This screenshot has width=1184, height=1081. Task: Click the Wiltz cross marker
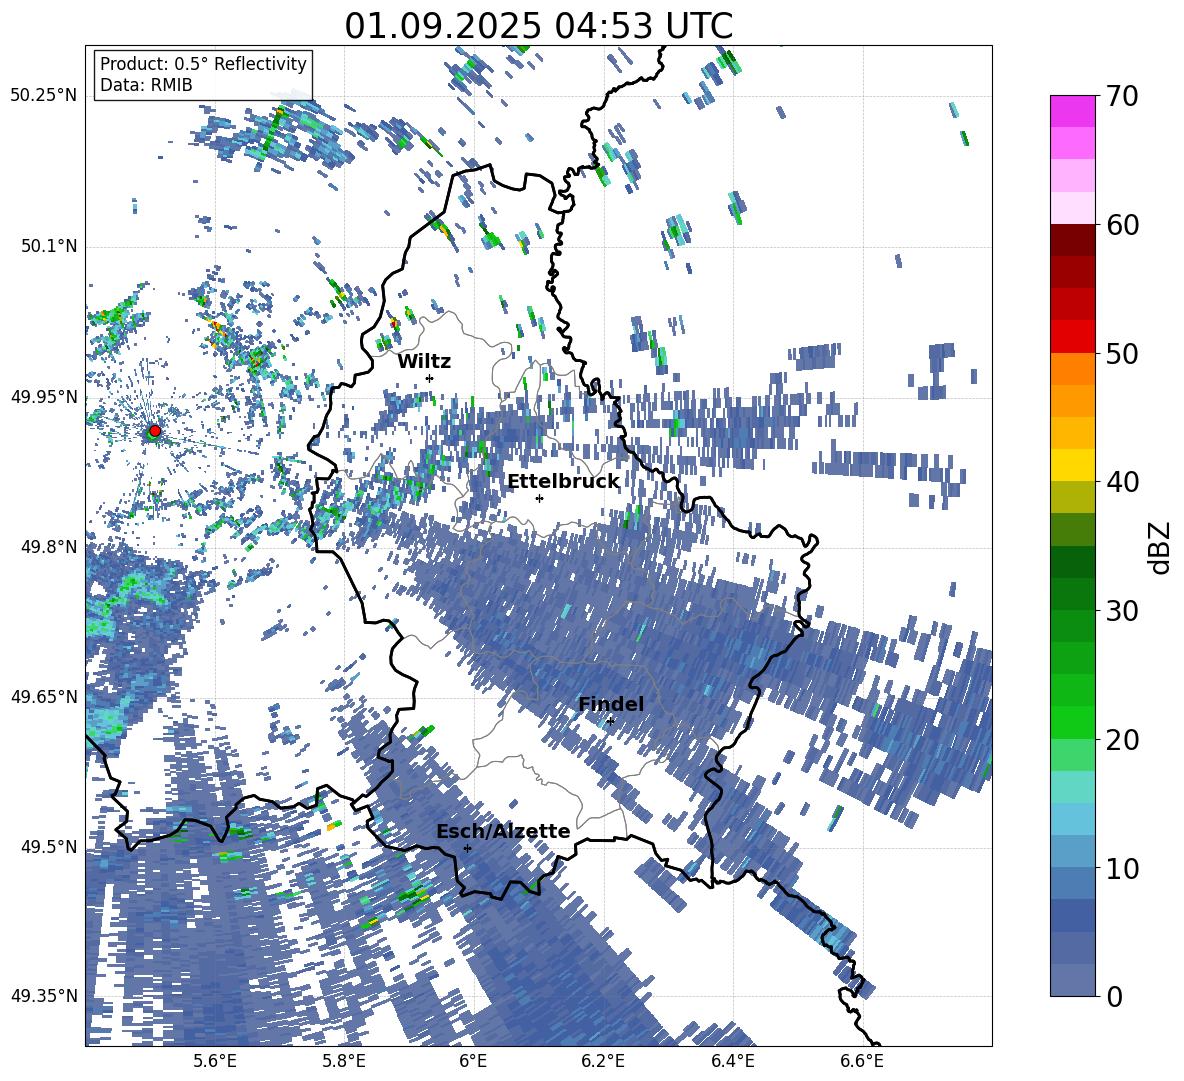(x=430, y=378)
